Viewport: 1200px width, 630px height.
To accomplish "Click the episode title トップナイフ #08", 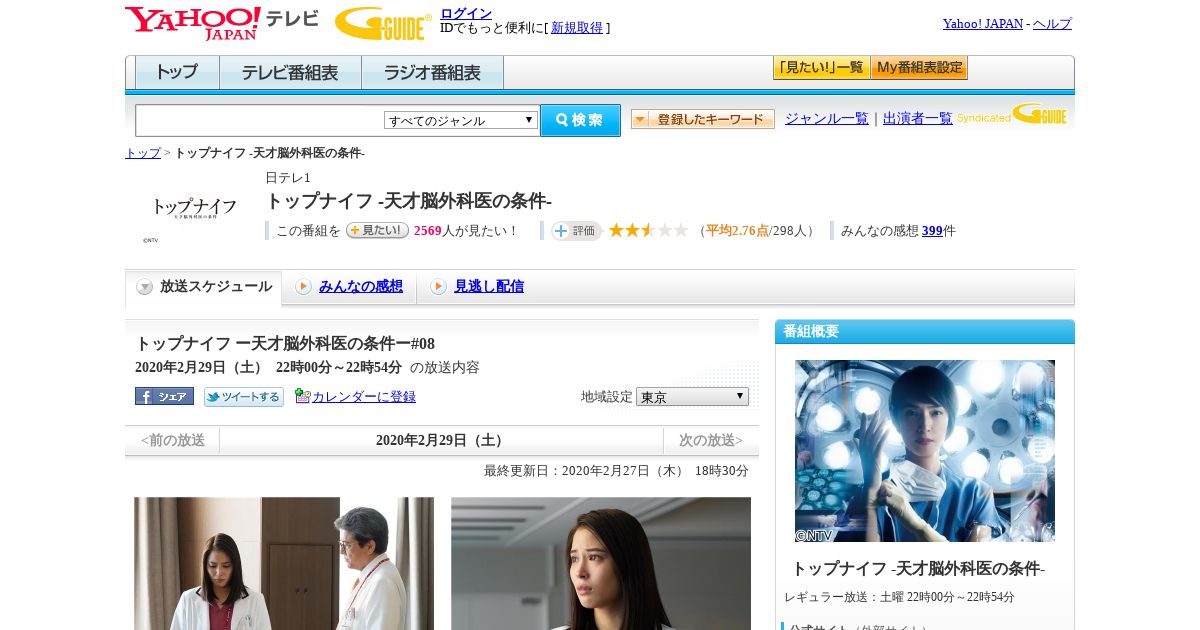I will (x=285, y=343).
